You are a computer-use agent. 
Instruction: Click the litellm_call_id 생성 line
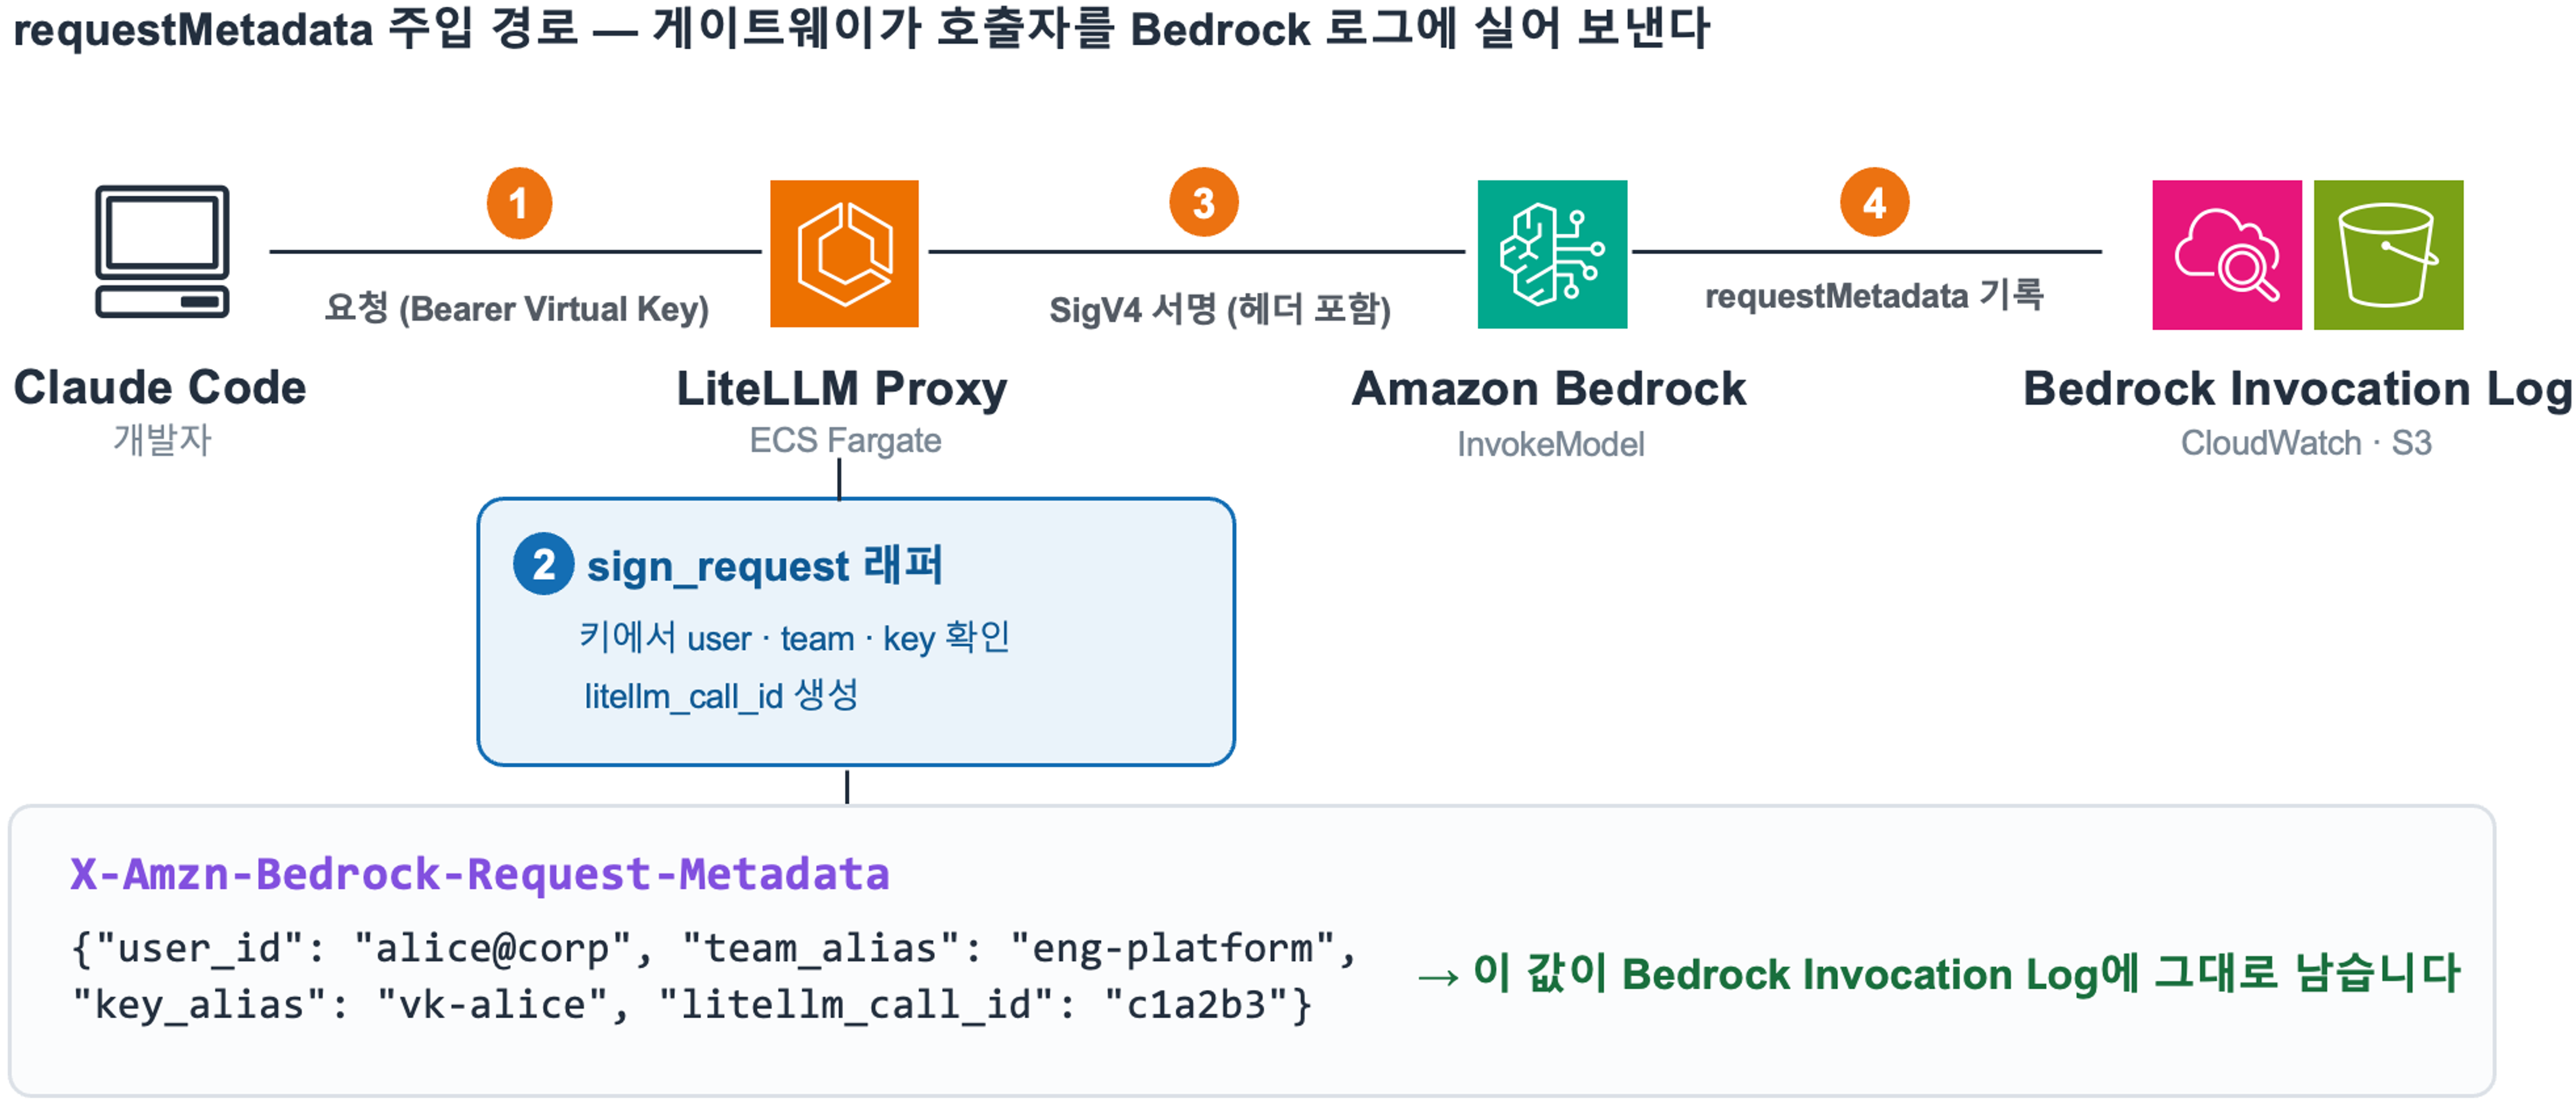(721, 696)
